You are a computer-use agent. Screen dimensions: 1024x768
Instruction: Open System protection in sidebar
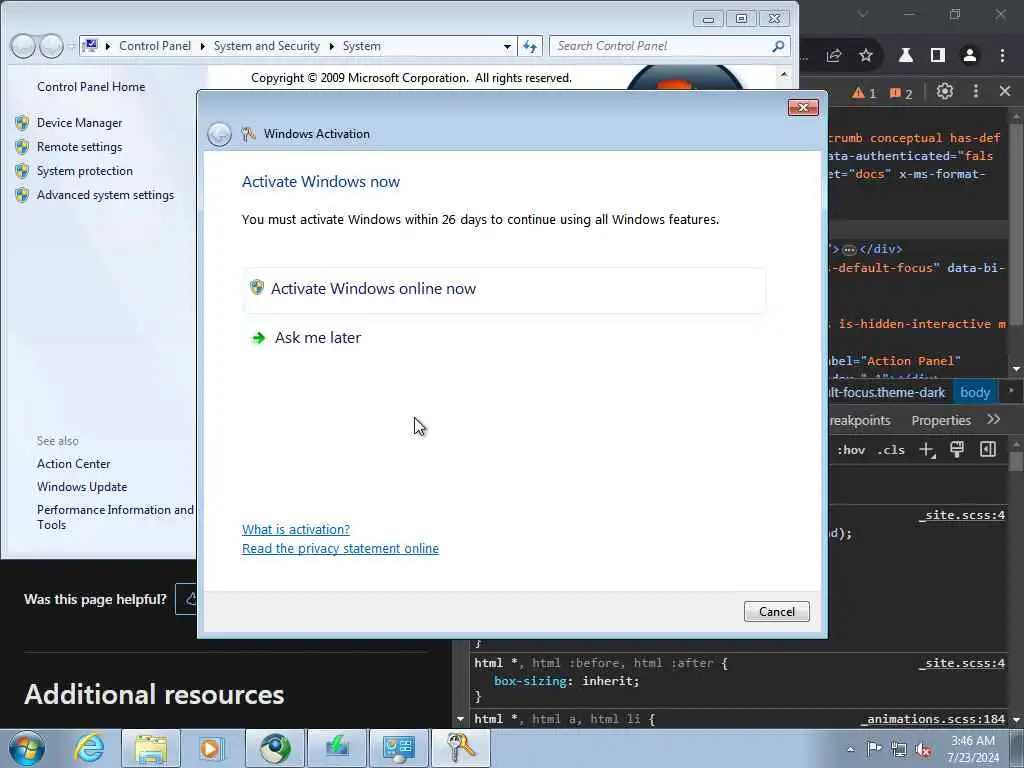[x=85, y=171]
